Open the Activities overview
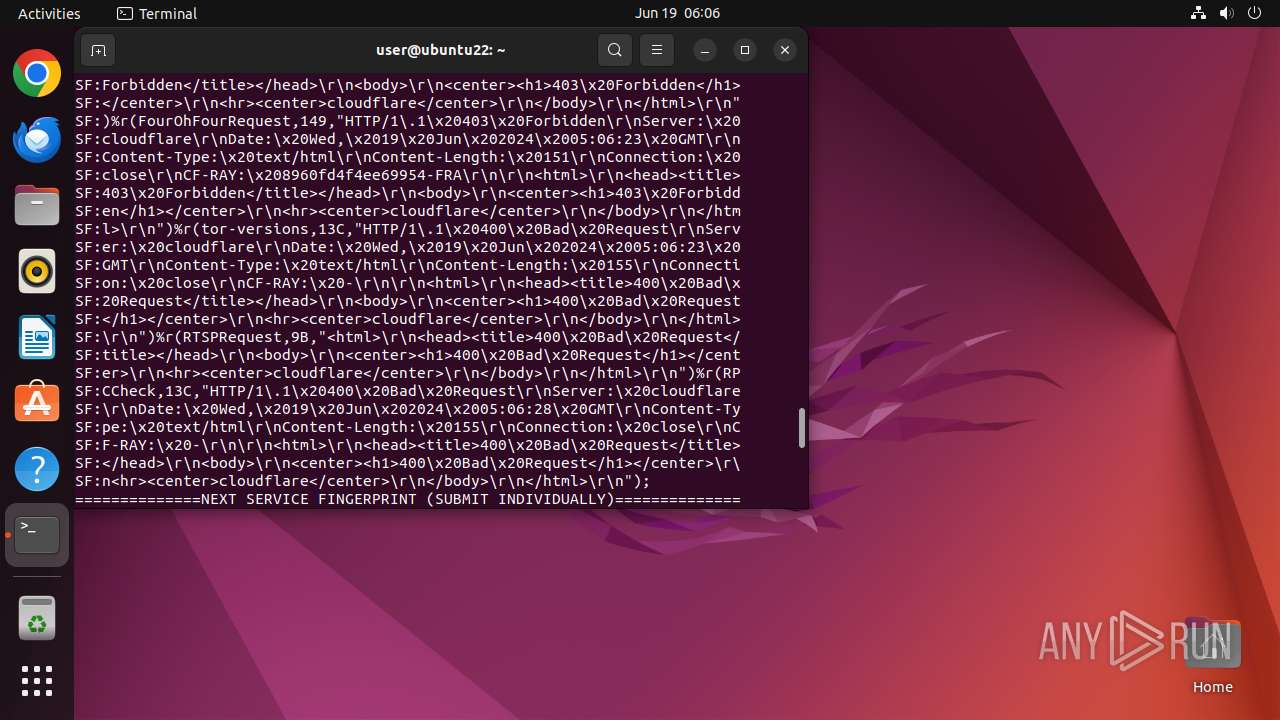The width and height of the screenshot is (1280, 720). [x=49, y=13]
